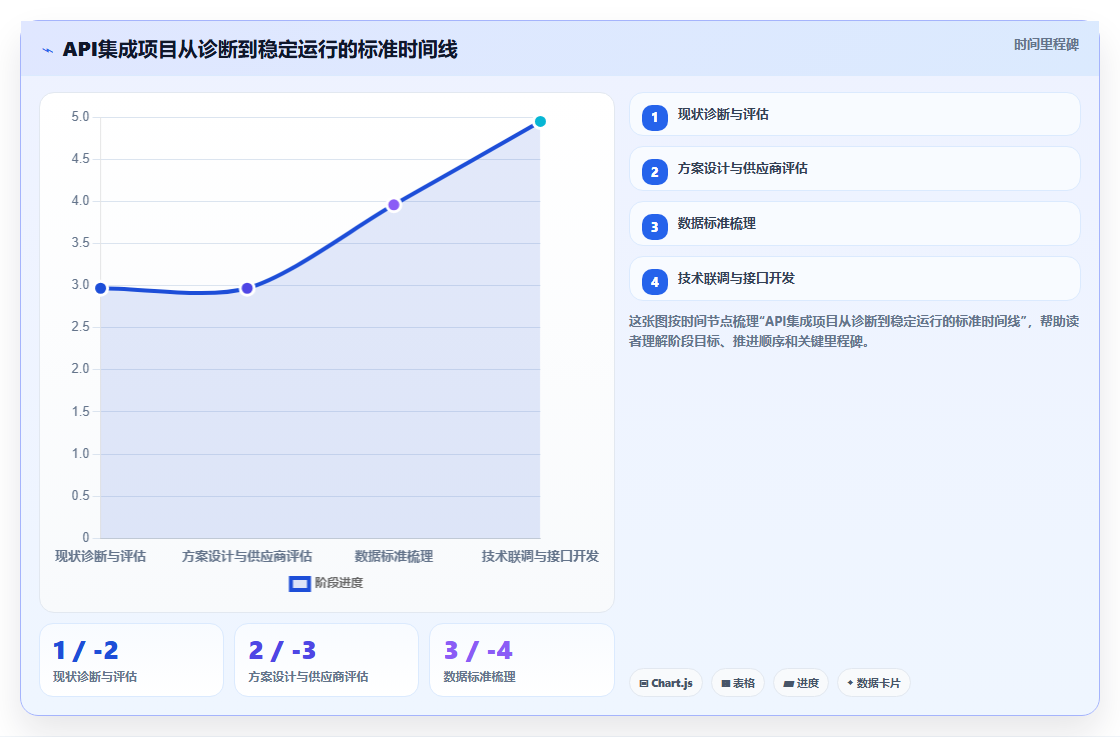The width and height of the screenshot is (1120, 737).
Task: Toggle the 阶段进度 legend swatch
Action: (x=300, y=583)
